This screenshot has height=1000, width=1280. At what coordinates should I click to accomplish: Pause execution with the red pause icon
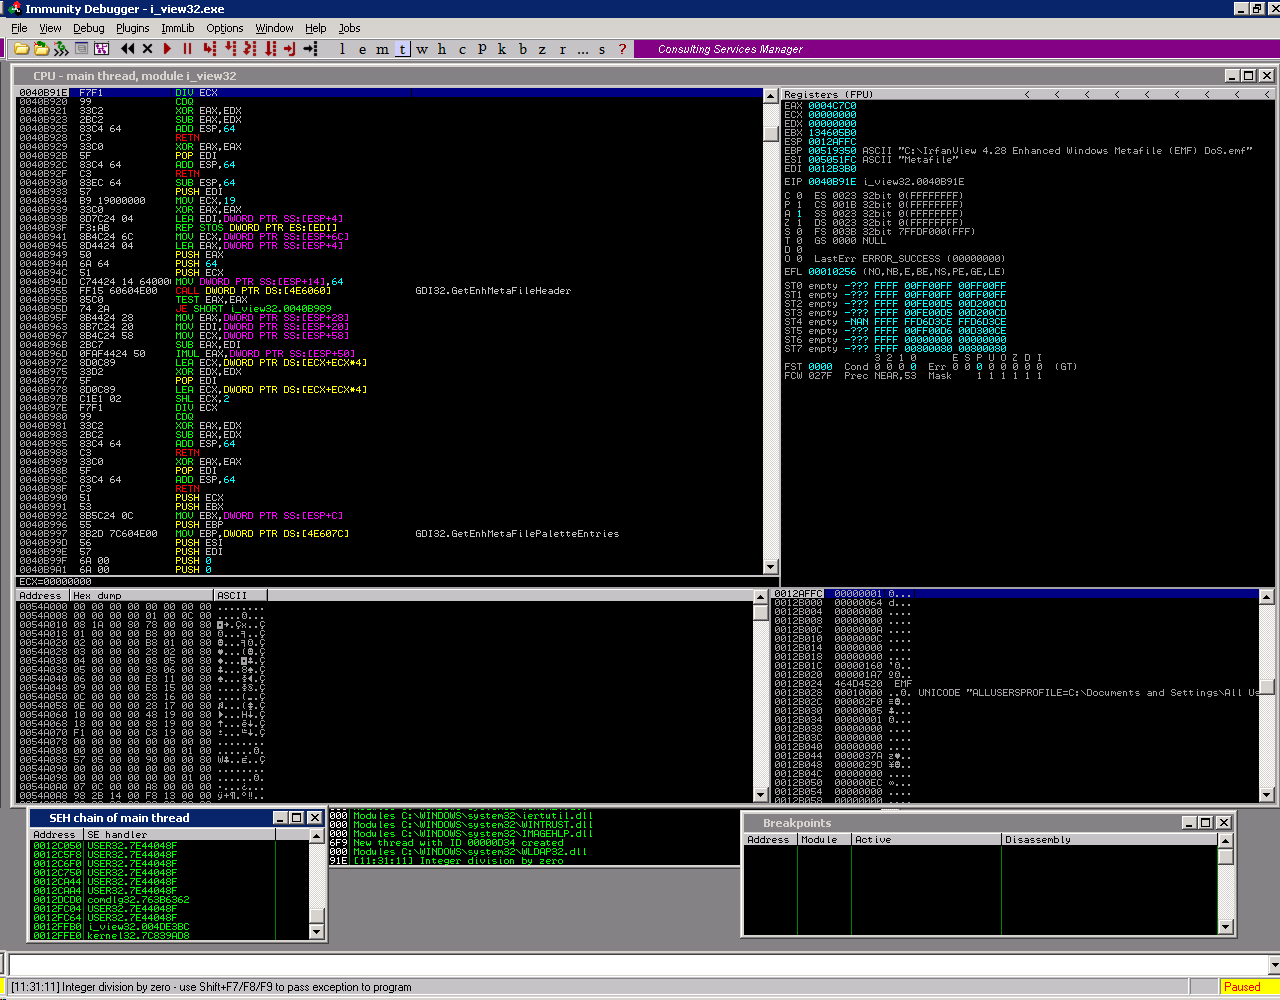point(187,49)
